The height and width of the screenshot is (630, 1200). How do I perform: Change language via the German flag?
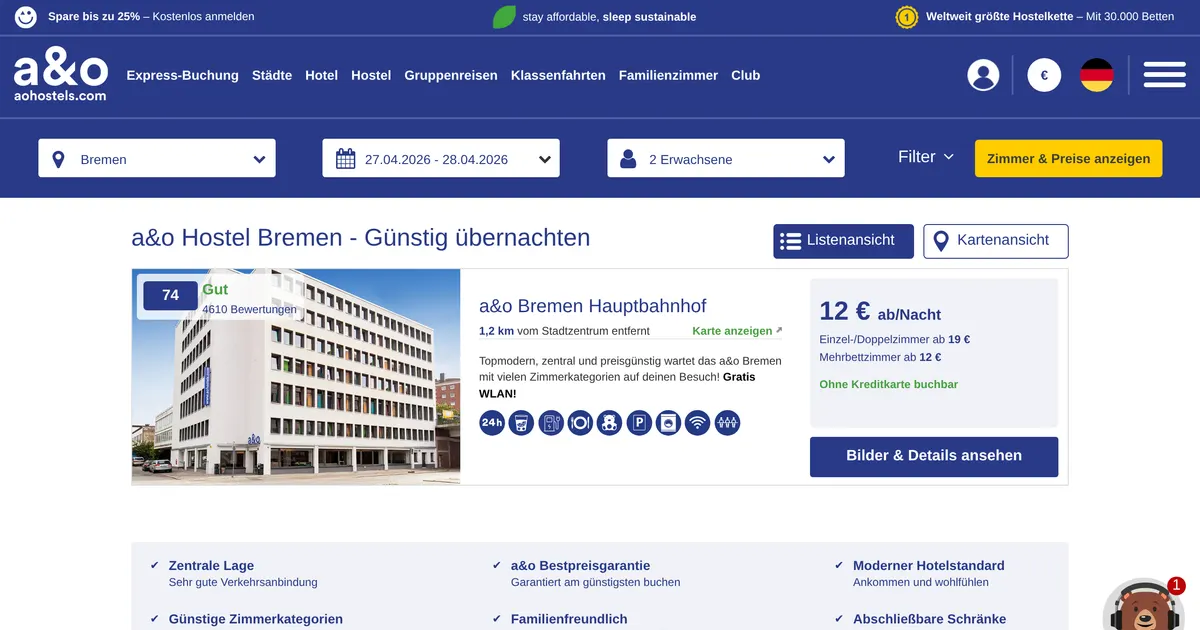pos(1097,75)
